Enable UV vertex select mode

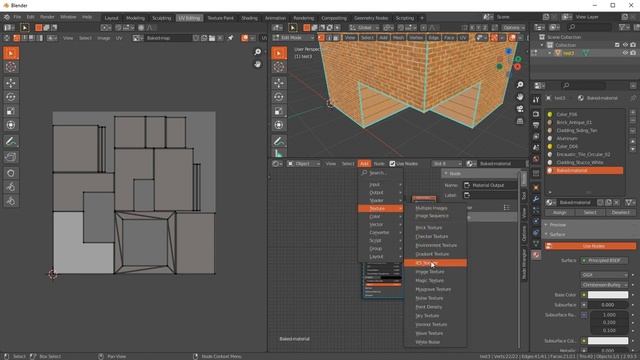click(x=16, y=38)
